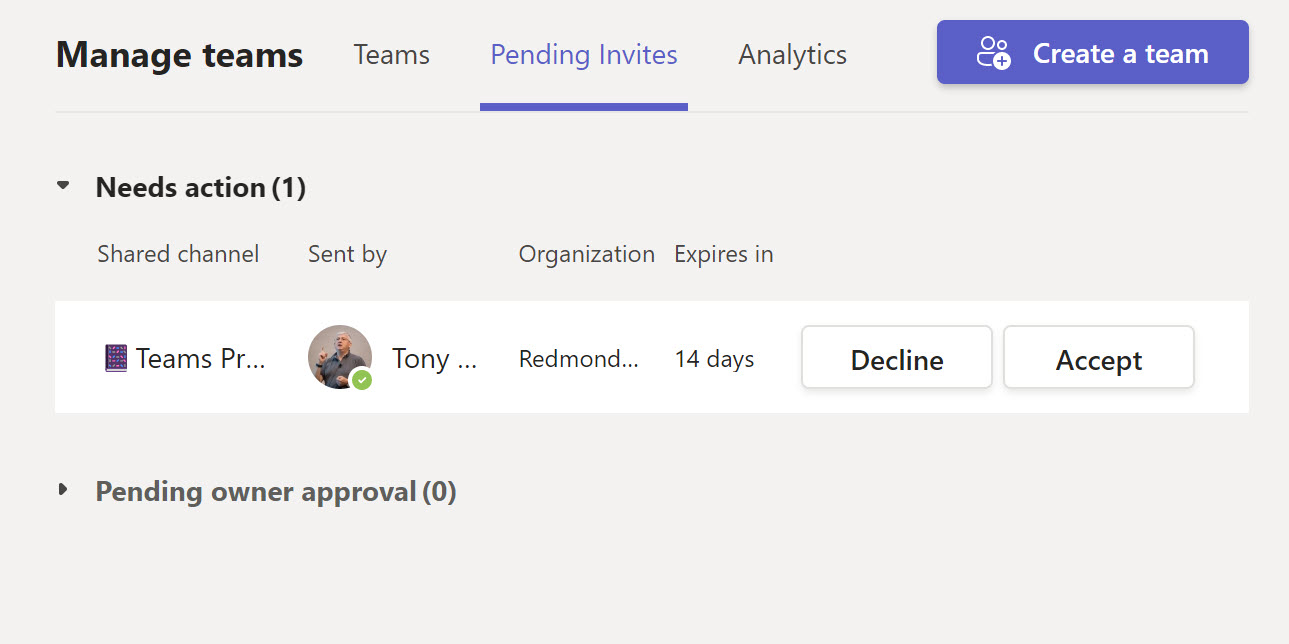1289x644 pixels.
Task: Accept the shared channel invite
Action: pyautogui.click(x=1097, y=357)
